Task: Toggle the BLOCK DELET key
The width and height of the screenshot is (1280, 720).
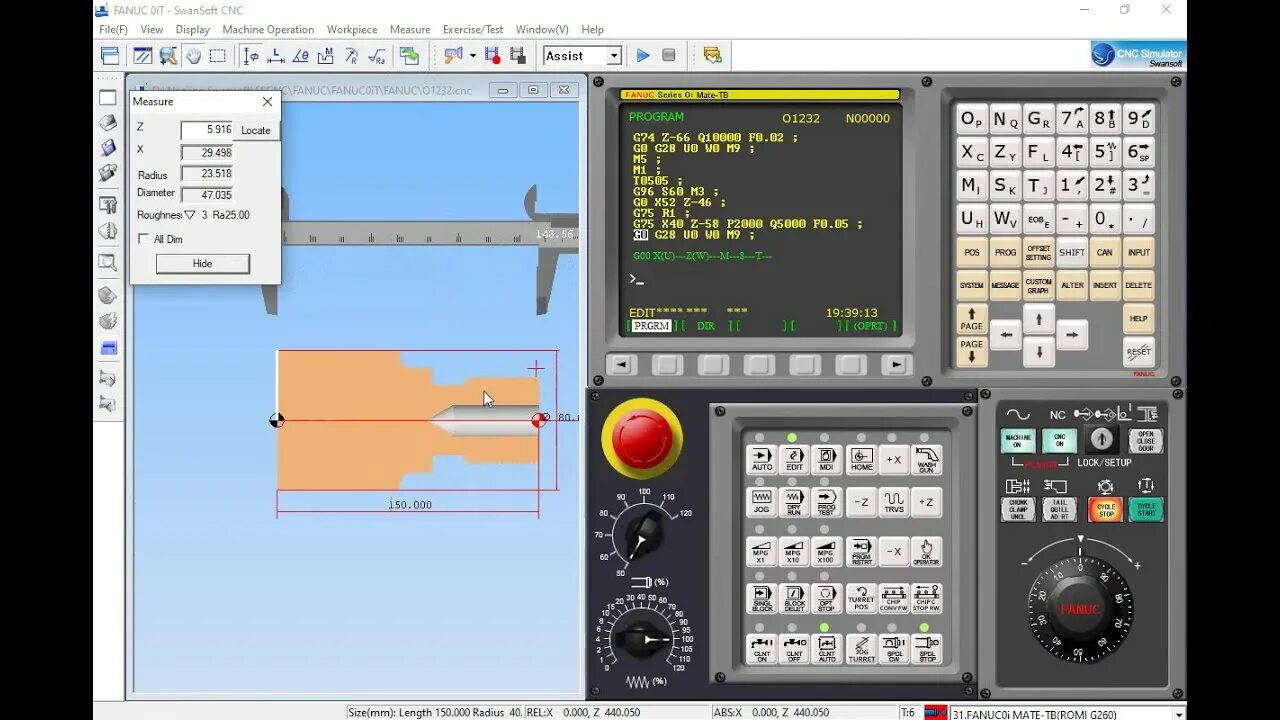Action: (794, 599)
